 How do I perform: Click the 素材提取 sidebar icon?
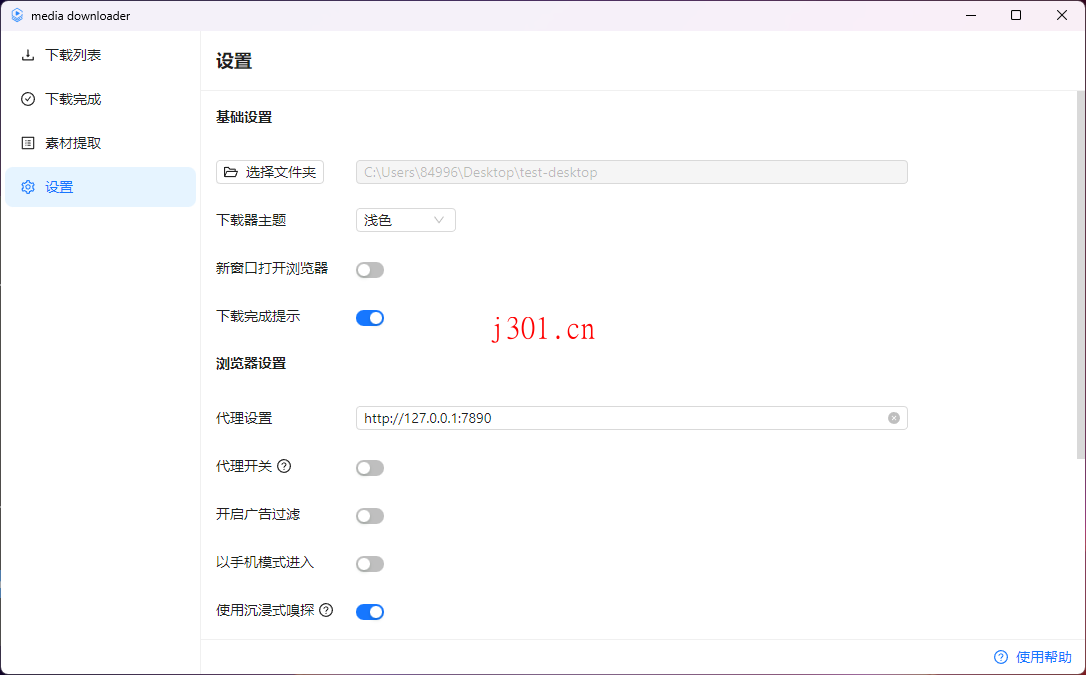(x=28, y=142)
